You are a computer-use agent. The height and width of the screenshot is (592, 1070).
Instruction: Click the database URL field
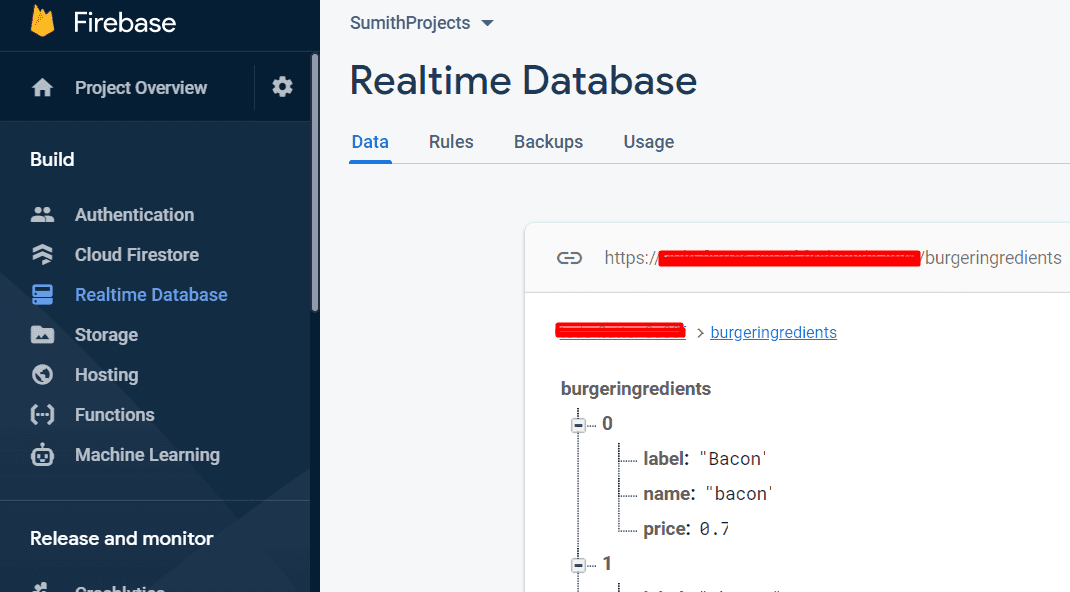(x=833, y=258)
